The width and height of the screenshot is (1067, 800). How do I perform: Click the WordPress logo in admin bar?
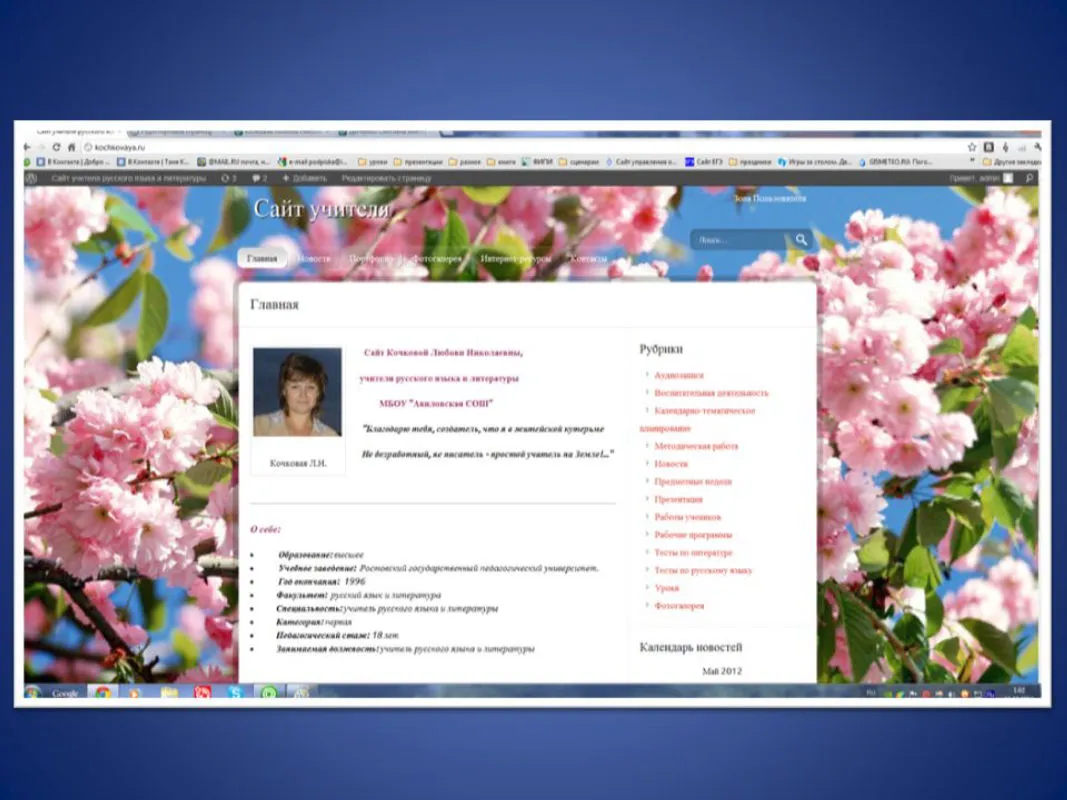point(31,178)
